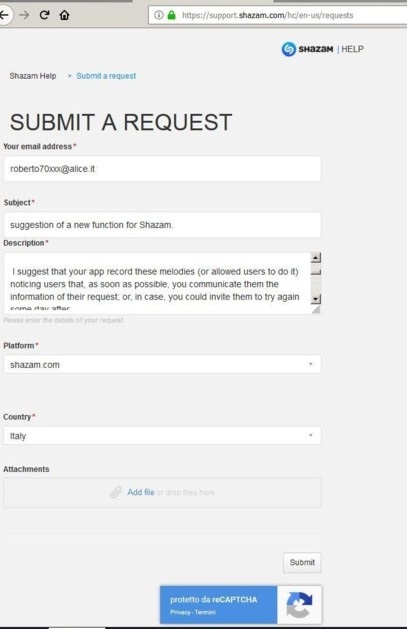The width and height of the screenshot is (407, 629).
Task: Click the paperclip attachment icon
Action: pos(116,492)
